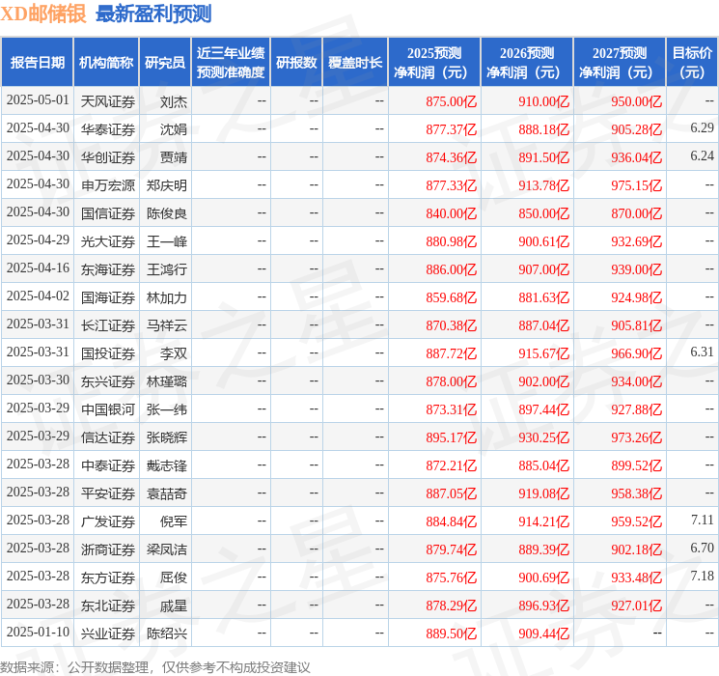Click the 研报数 column header

click(296, 62)
